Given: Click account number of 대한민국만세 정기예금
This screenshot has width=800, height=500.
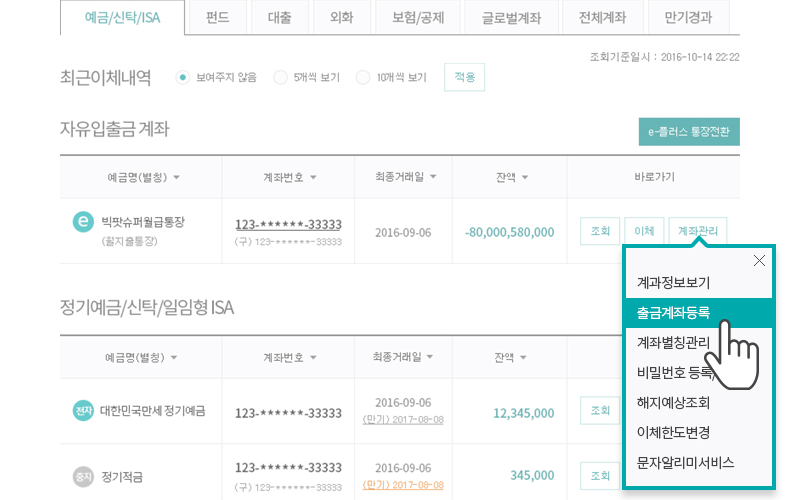Looking at the screenshot, I should [288, 413].
